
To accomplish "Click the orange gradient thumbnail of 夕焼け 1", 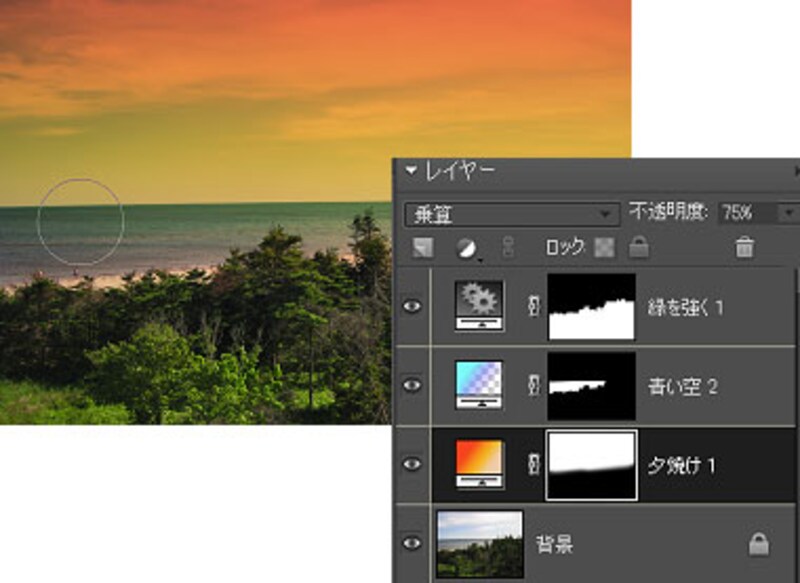I will [479, 464].
